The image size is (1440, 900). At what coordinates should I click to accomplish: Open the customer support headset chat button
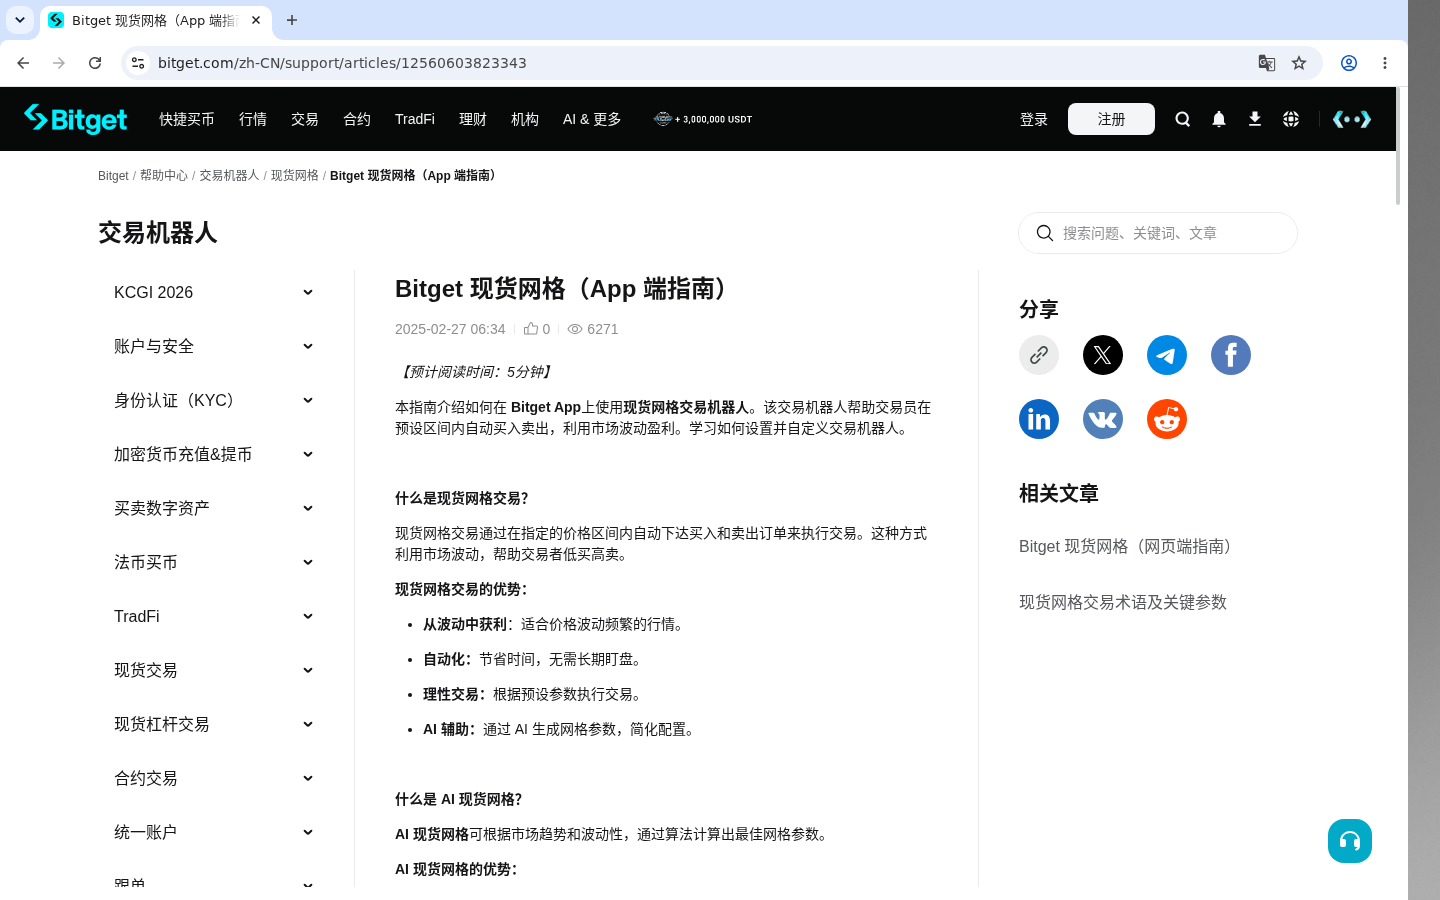[x=1350, y=841]
